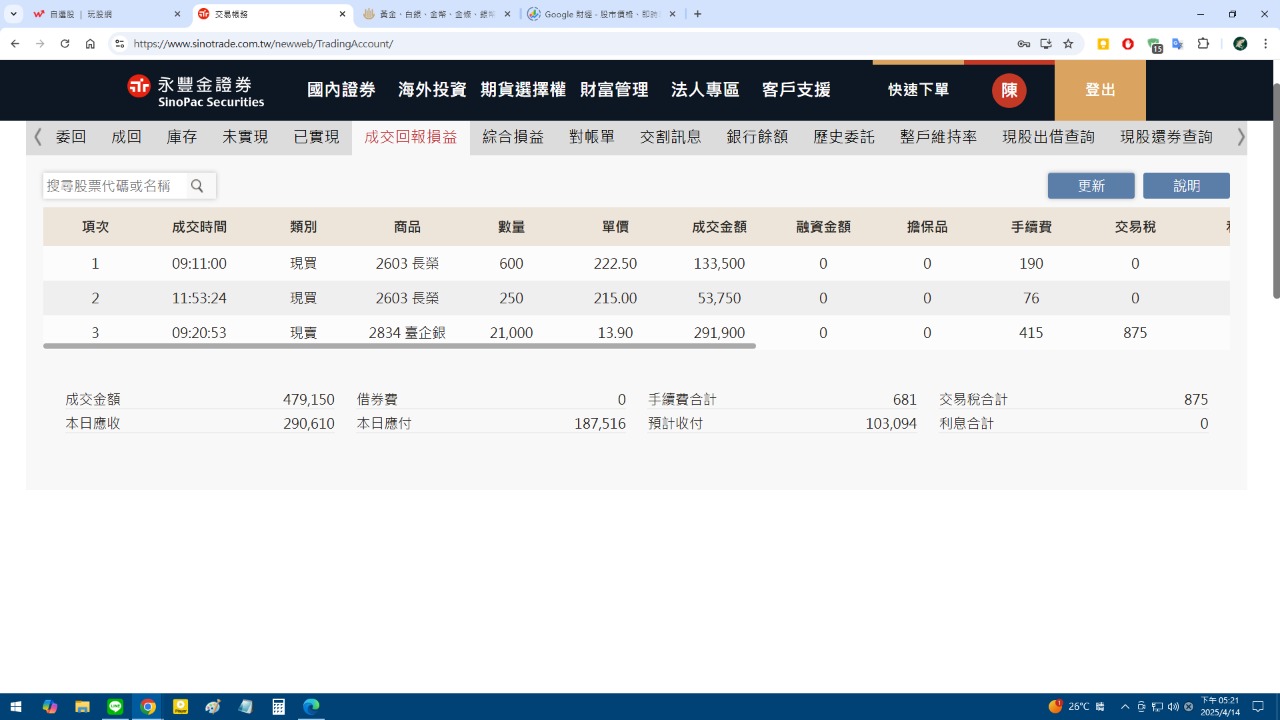The width and height of the screenshot is (1280, 720).
Task: Switch to the 庫存 tab
Action: (x=182, y=137)
